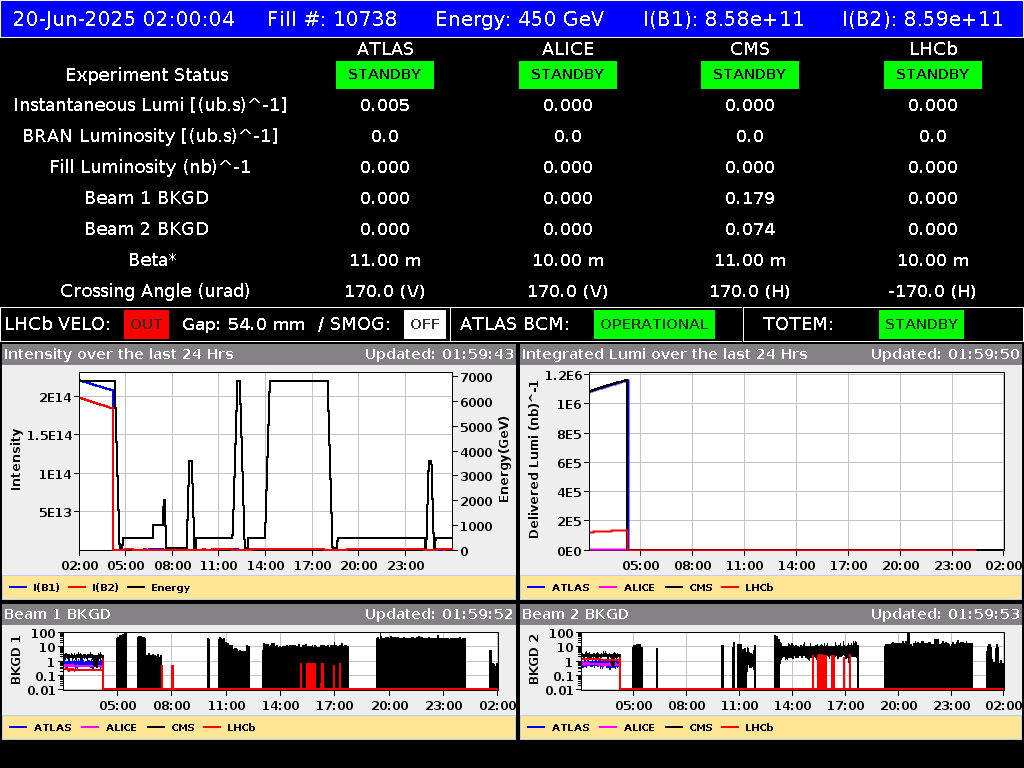Click the Intensity over the last 24 Hrs title
The height and width of the screenshot is (768, 1024).
[x=118, y=355]
